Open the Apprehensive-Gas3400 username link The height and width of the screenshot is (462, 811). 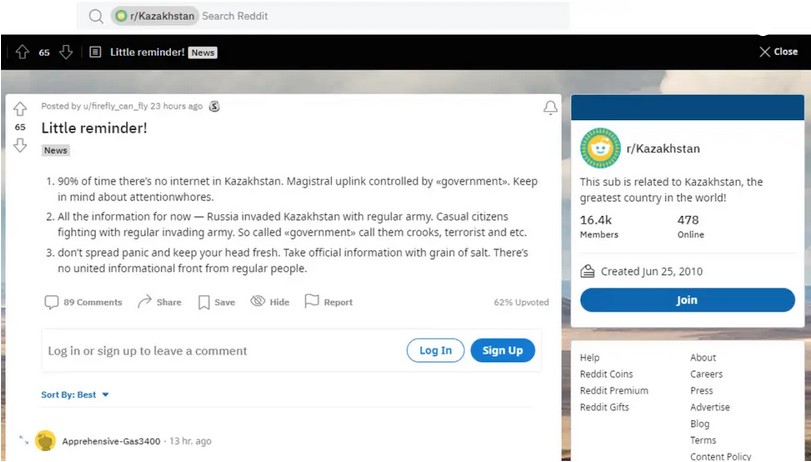(111, 441)
